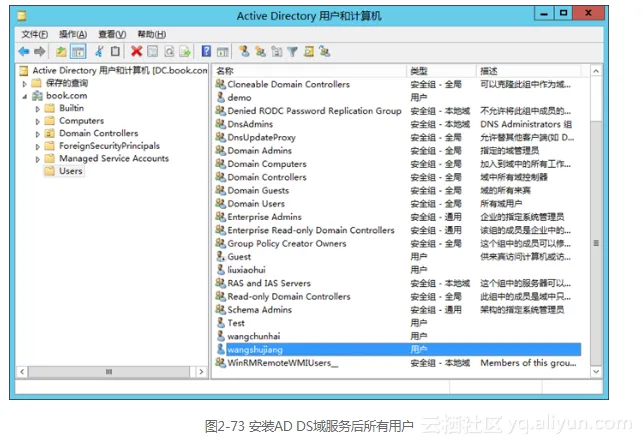Select Group Policy Creator Owners row

(398, 243)
